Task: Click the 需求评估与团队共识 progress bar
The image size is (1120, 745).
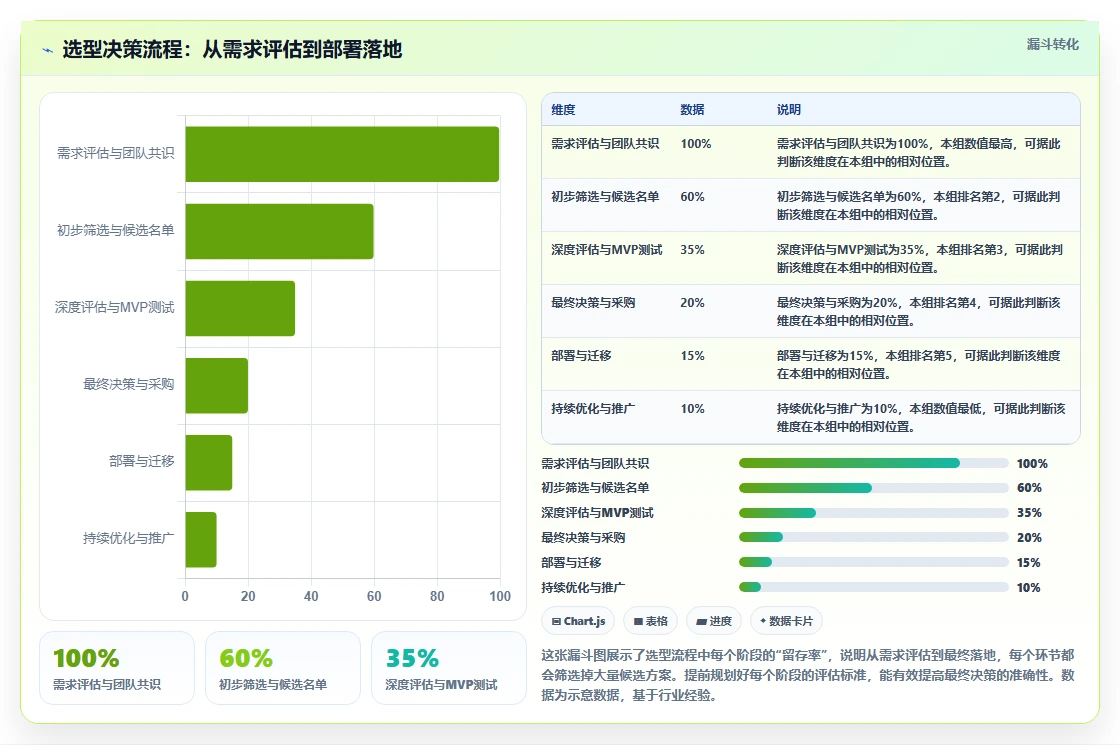Action: [874, 464]
